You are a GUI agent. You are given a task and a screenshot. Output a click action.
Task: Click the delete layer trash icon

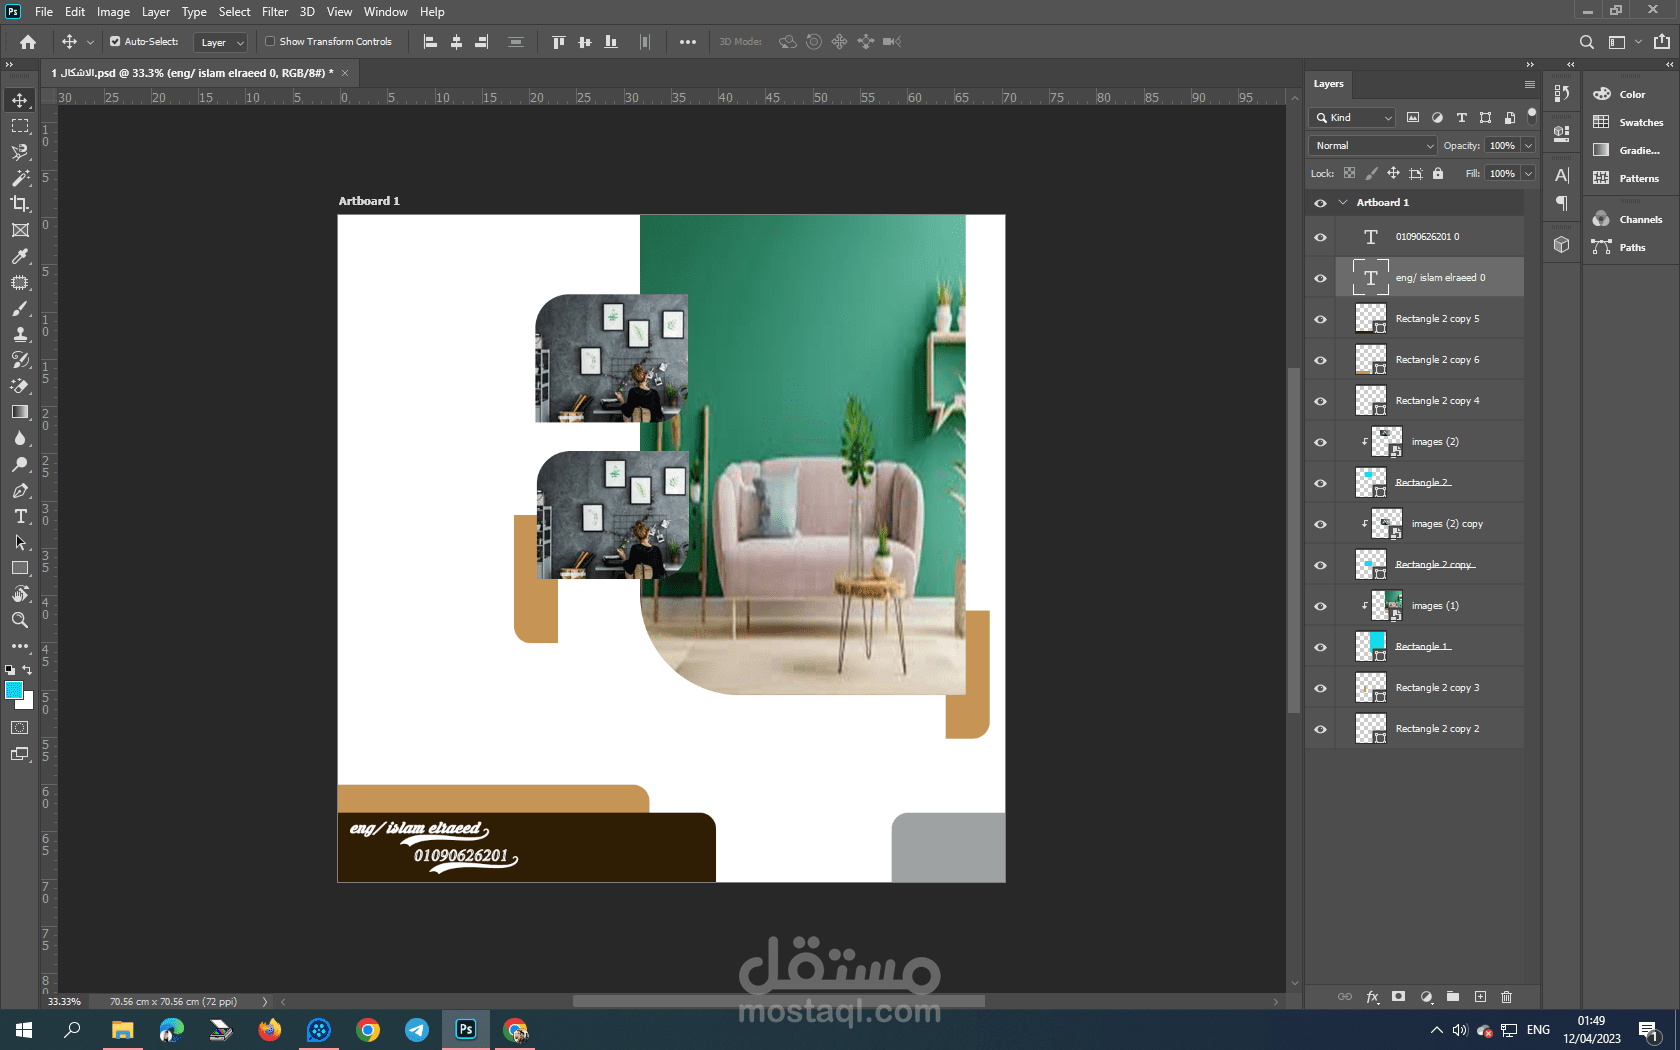tap(1506, 997)
